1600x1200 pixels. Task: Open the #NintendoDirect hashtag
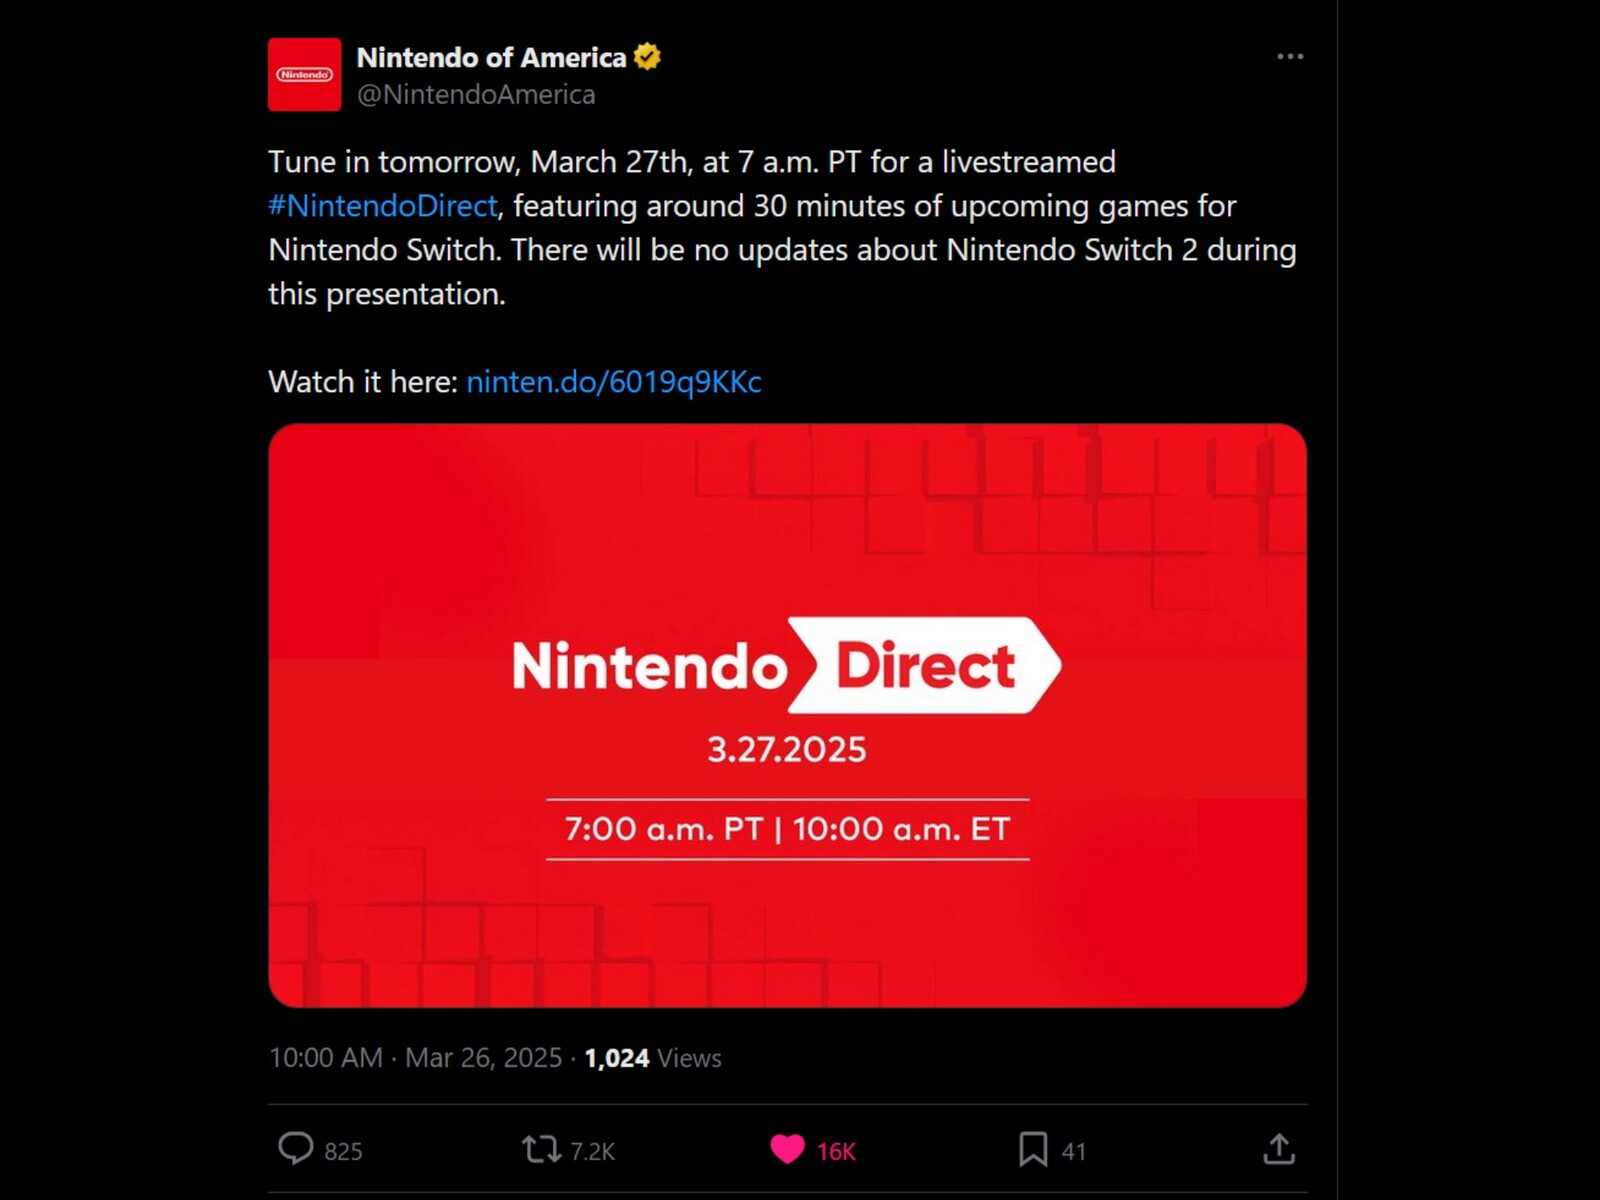click(x=383, y=206)
